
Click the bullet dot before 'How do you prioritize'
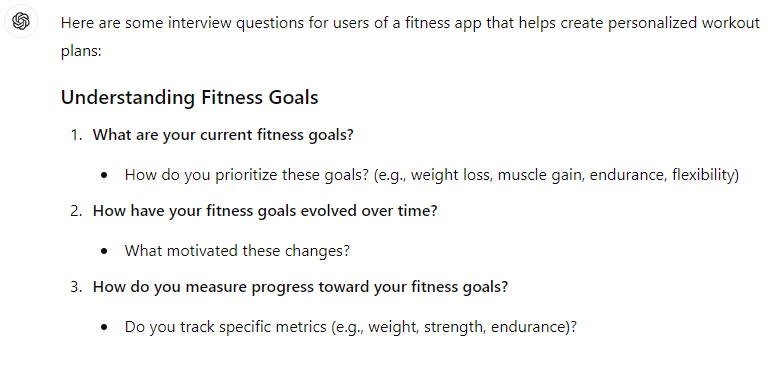point(103,175)
